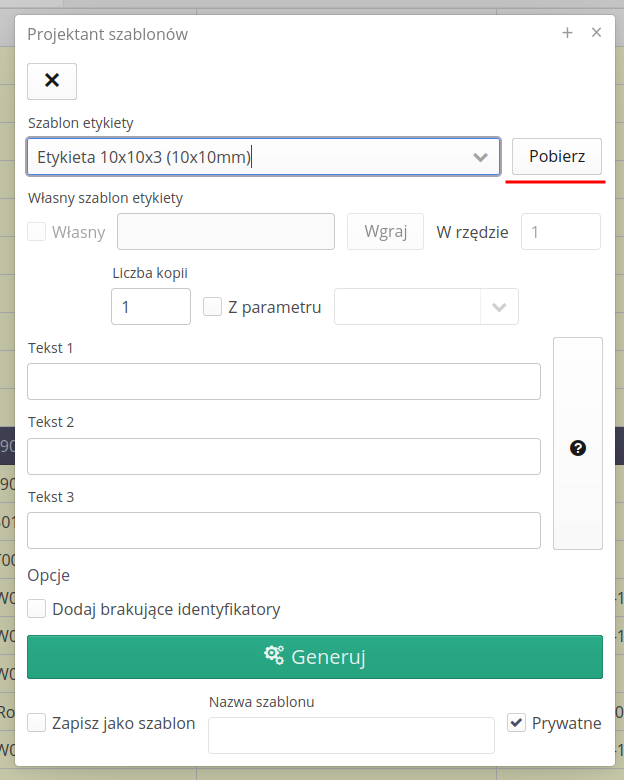Open the Szablon etykiety dropdown
Image resolution: width=624 pixels, height=780 pixels.
263,157
